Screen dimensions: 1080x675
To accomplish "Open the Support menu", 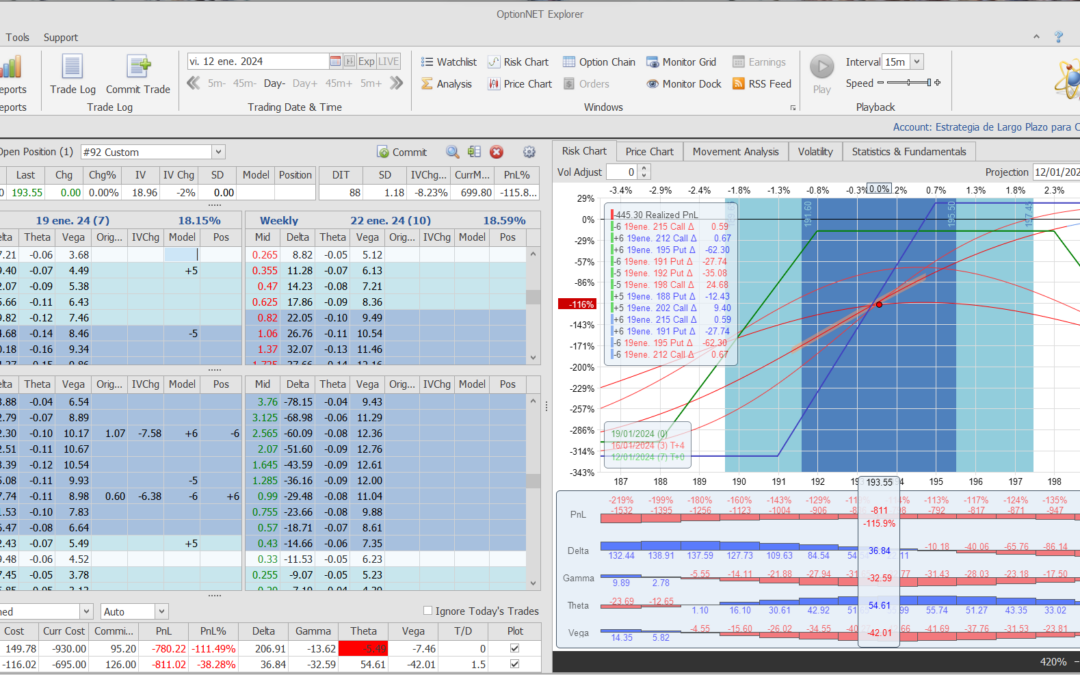I will point(60,37).
